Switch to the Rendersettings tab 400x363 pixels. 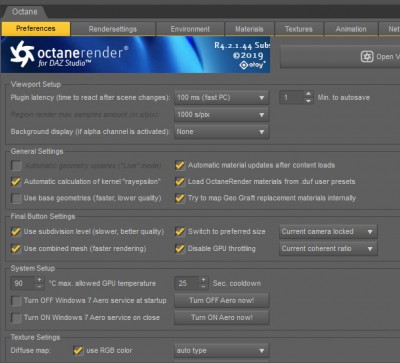(113, 29)
